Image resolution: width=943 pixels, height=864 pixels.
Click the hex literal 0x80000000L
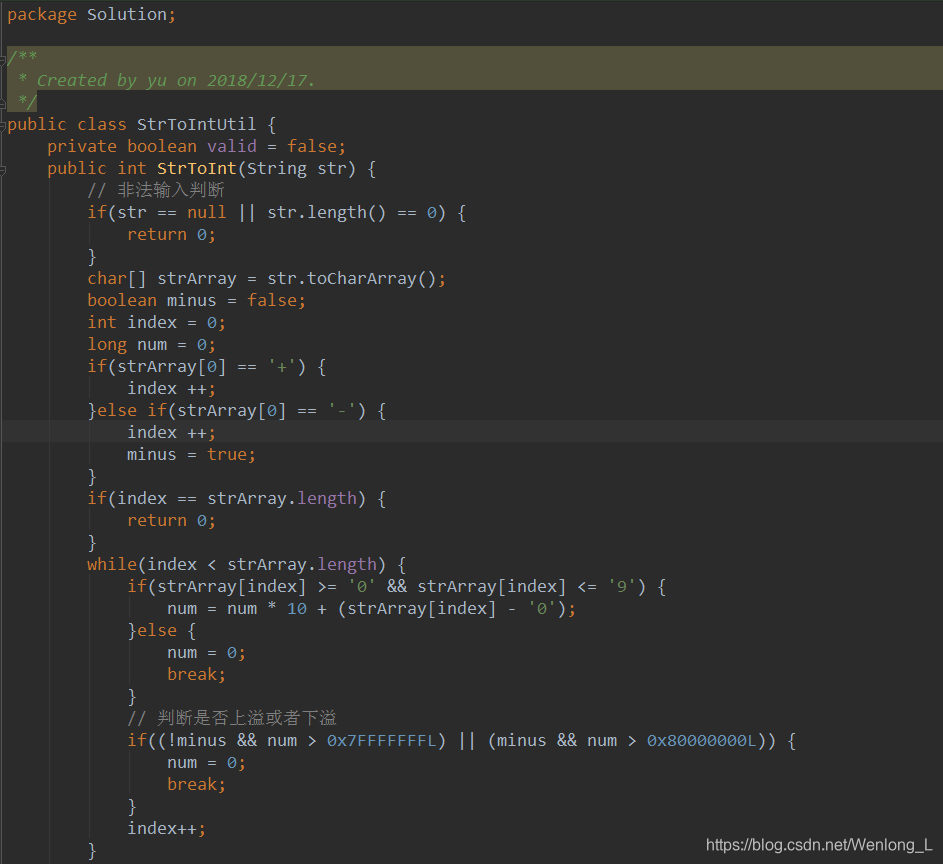click(x=702, y=741)
